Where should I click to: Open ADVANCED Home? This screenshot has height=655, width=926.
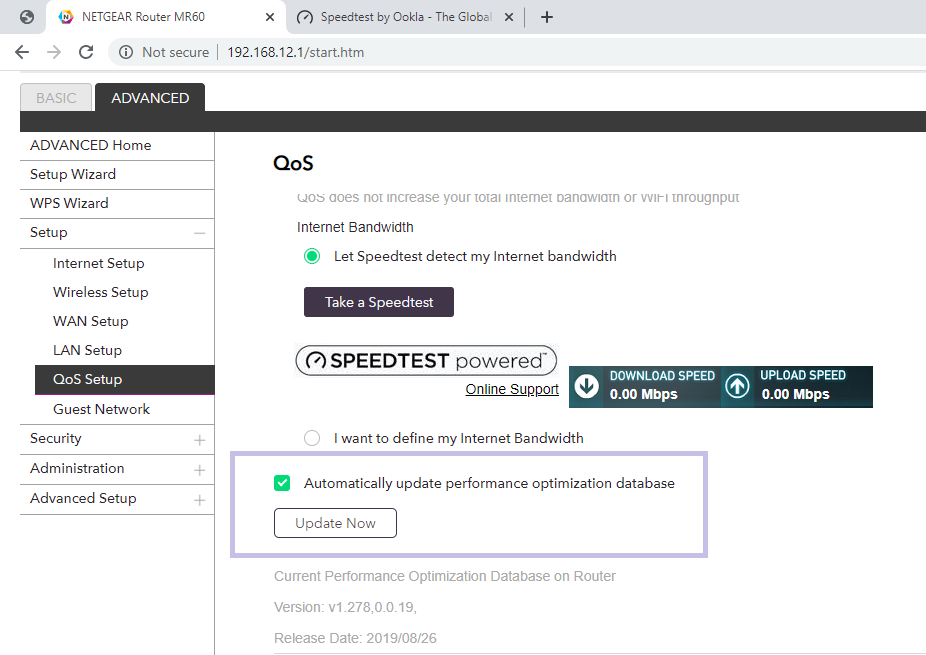coord(117,145)
